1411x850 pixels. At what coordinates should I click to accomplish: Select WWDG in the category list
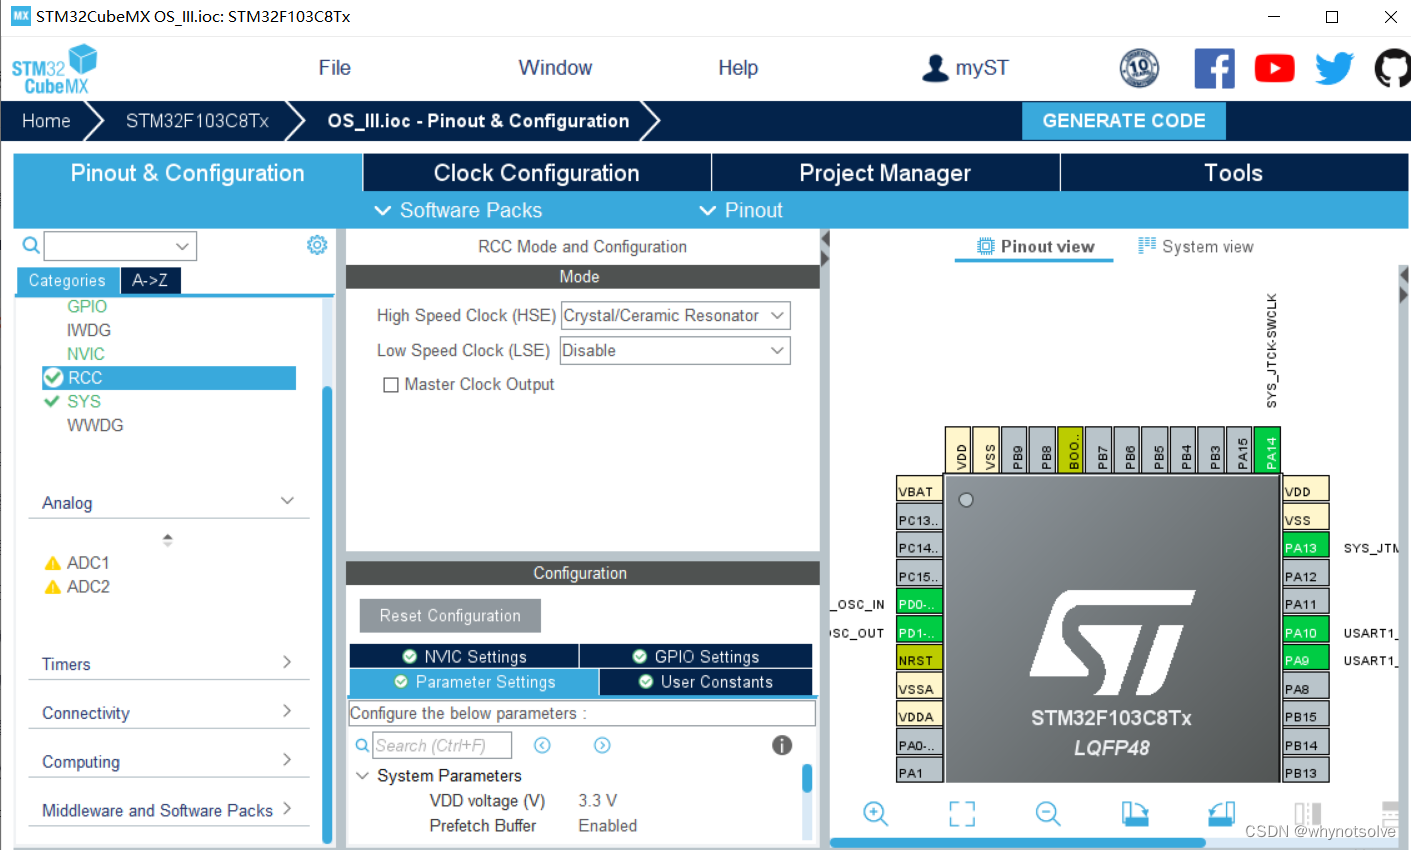coord(95,426)
